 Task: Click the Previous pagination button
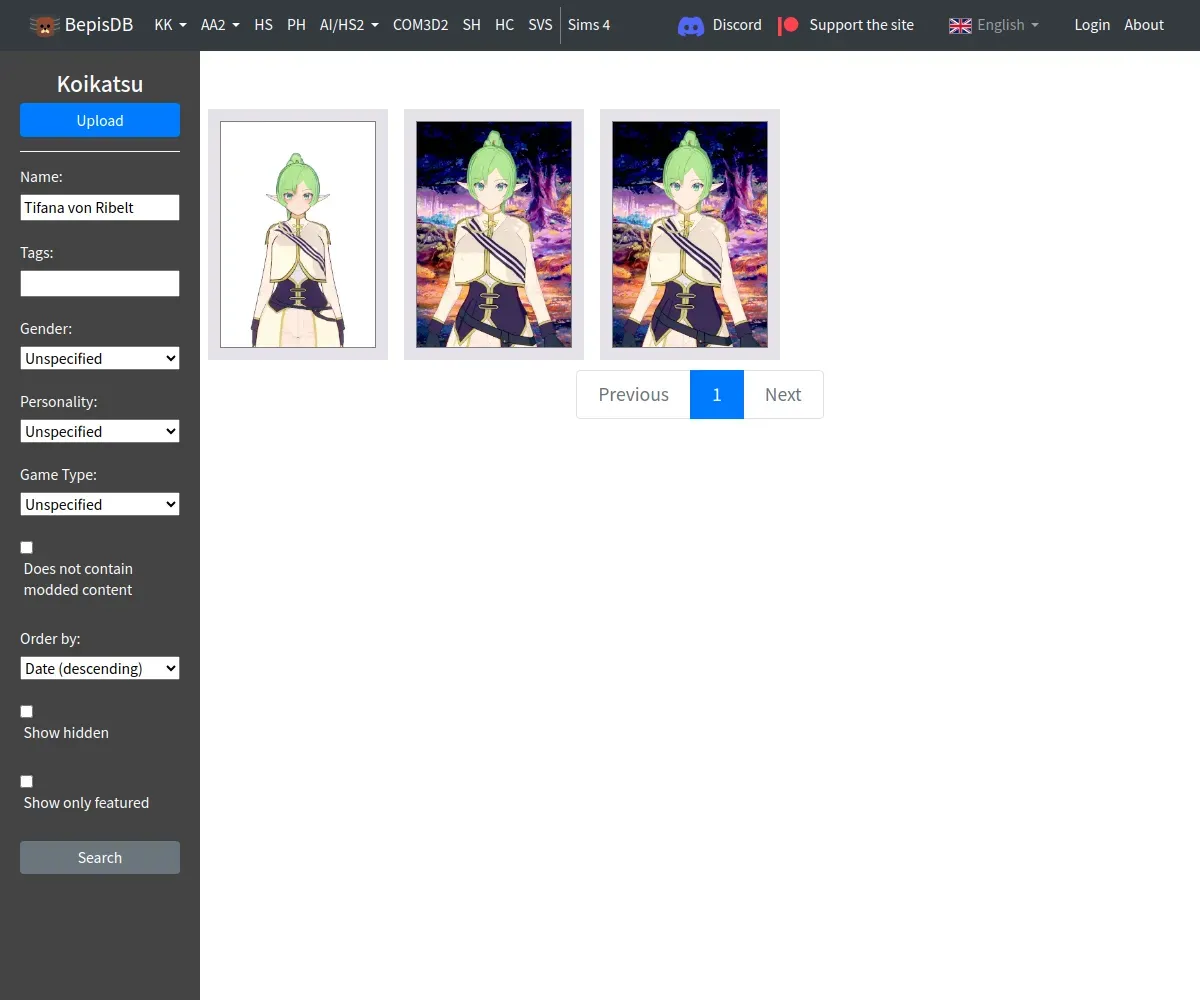point(633,394)
